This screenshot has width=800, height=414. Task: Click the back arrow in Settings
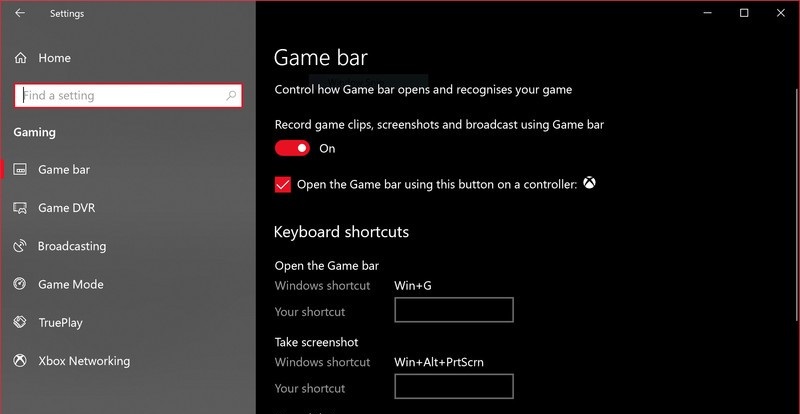(x=21, y=14)
